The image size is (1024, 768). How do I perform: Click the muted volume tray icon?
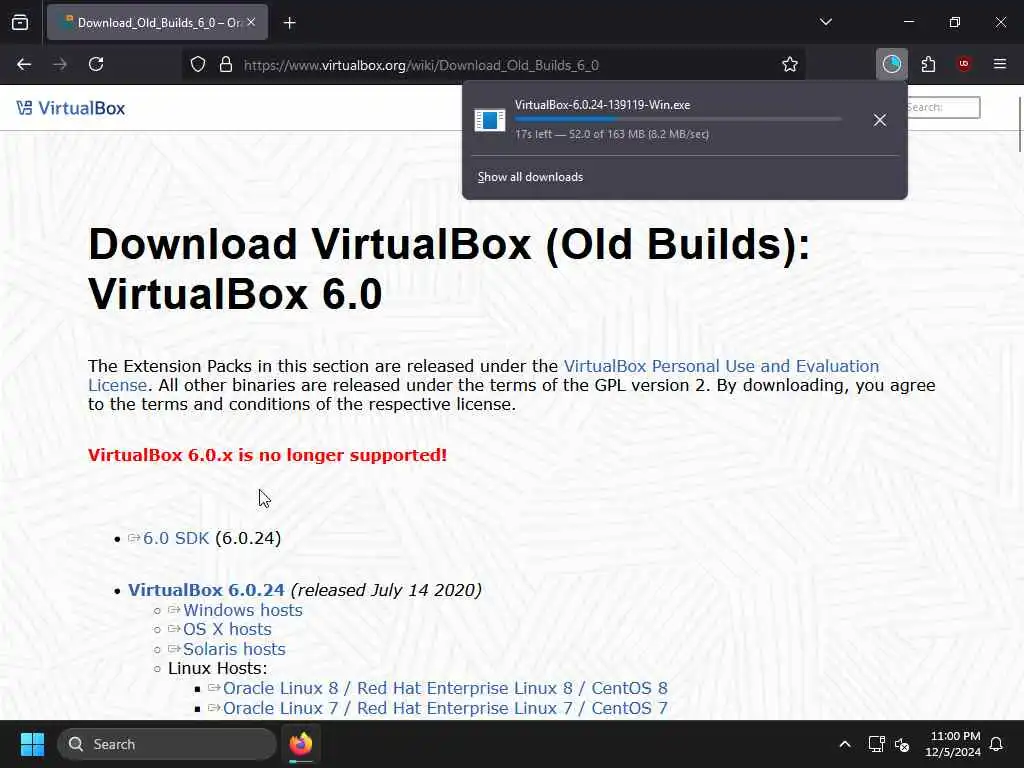coord(902,744)
